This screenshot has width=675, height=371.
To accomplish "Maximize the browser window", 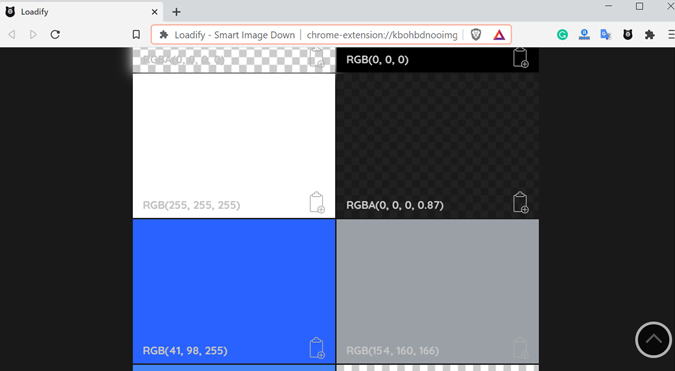I will [640, 6].
